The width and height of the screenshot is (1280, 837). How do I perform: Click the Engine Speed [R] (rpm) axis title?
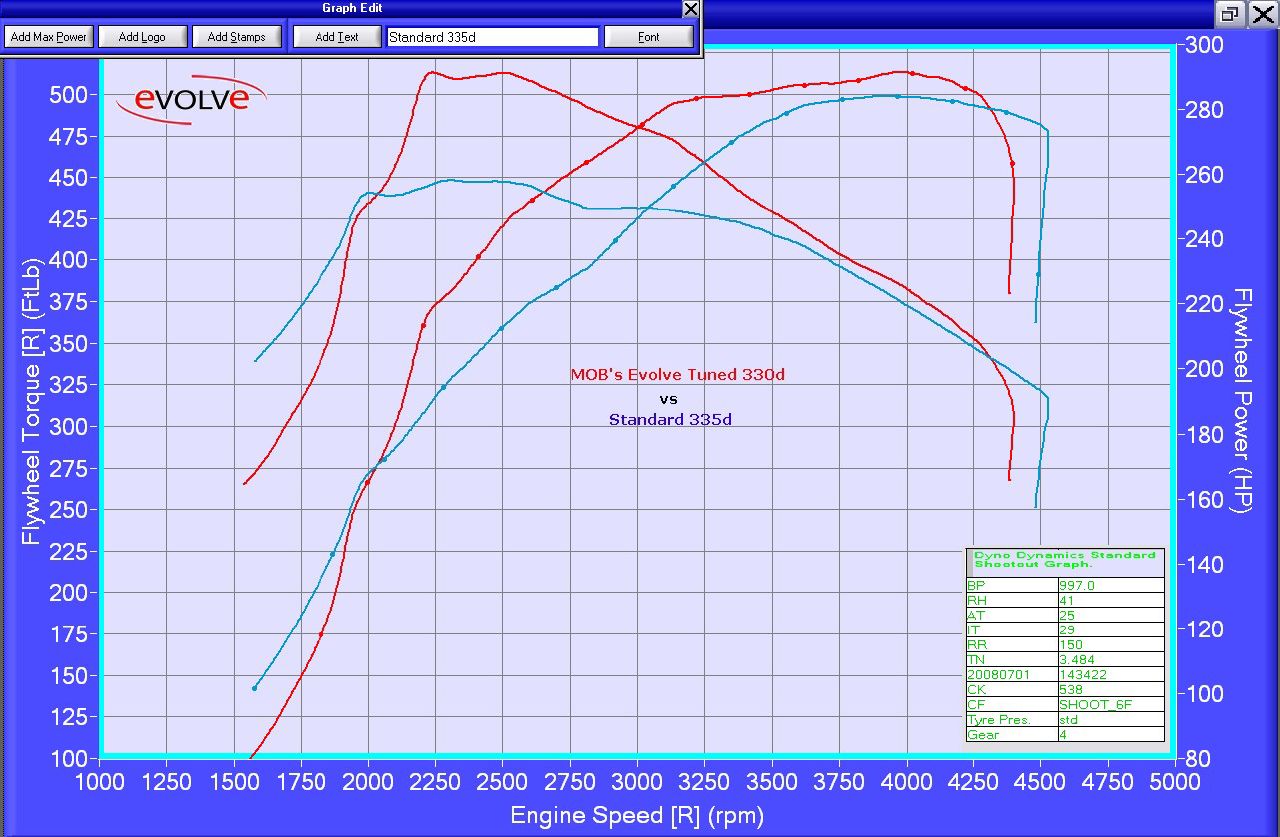click(637, 815)
